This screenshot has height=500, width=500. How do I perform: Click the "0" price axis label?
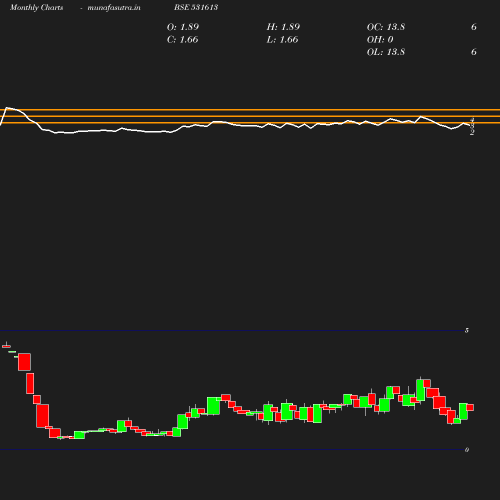click(x=467, y=450)
